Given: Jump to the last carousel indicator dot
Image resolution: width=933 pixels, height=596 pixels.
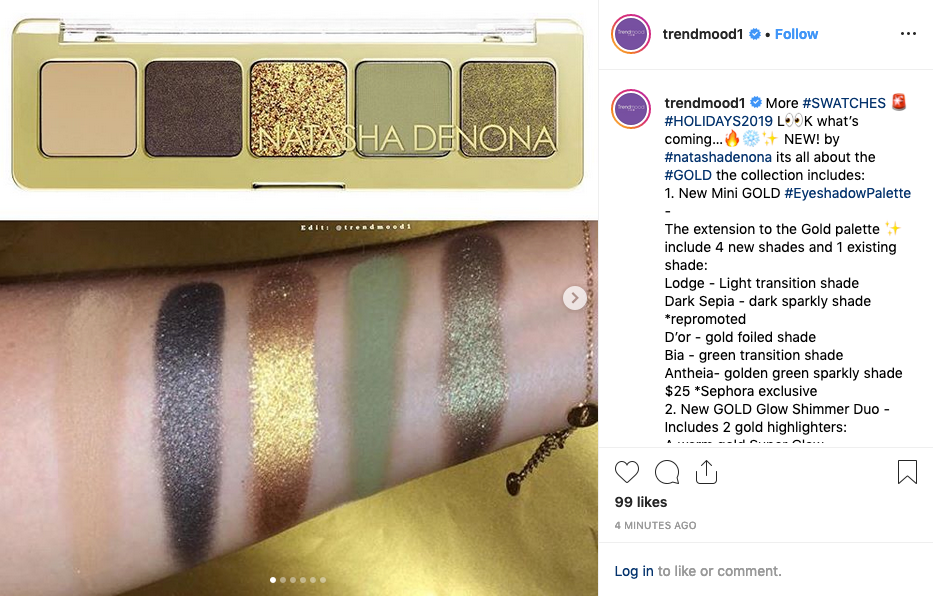Looking at the screenshot, I should [323, 579].
